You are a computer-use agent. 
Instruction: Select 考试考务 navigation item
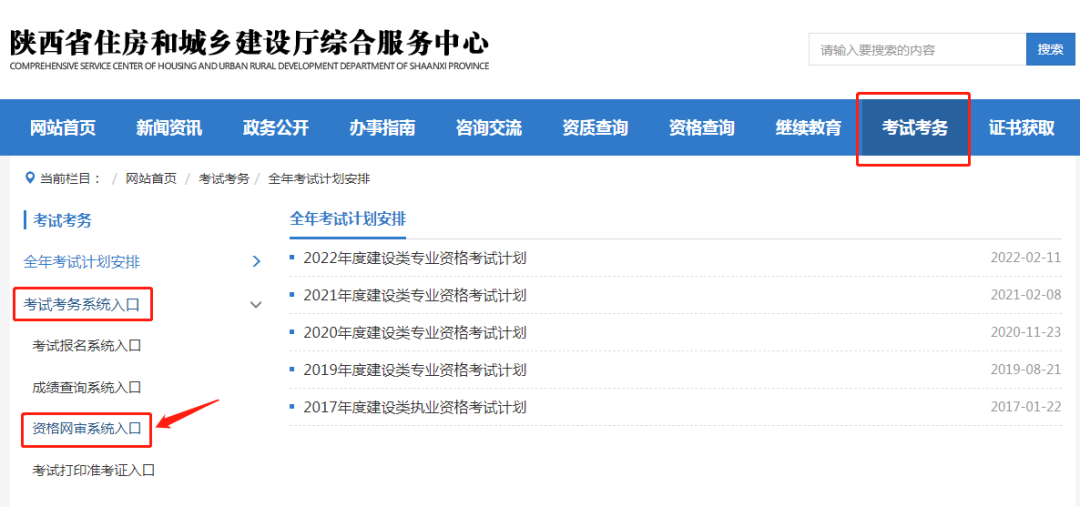click(915, 128)
